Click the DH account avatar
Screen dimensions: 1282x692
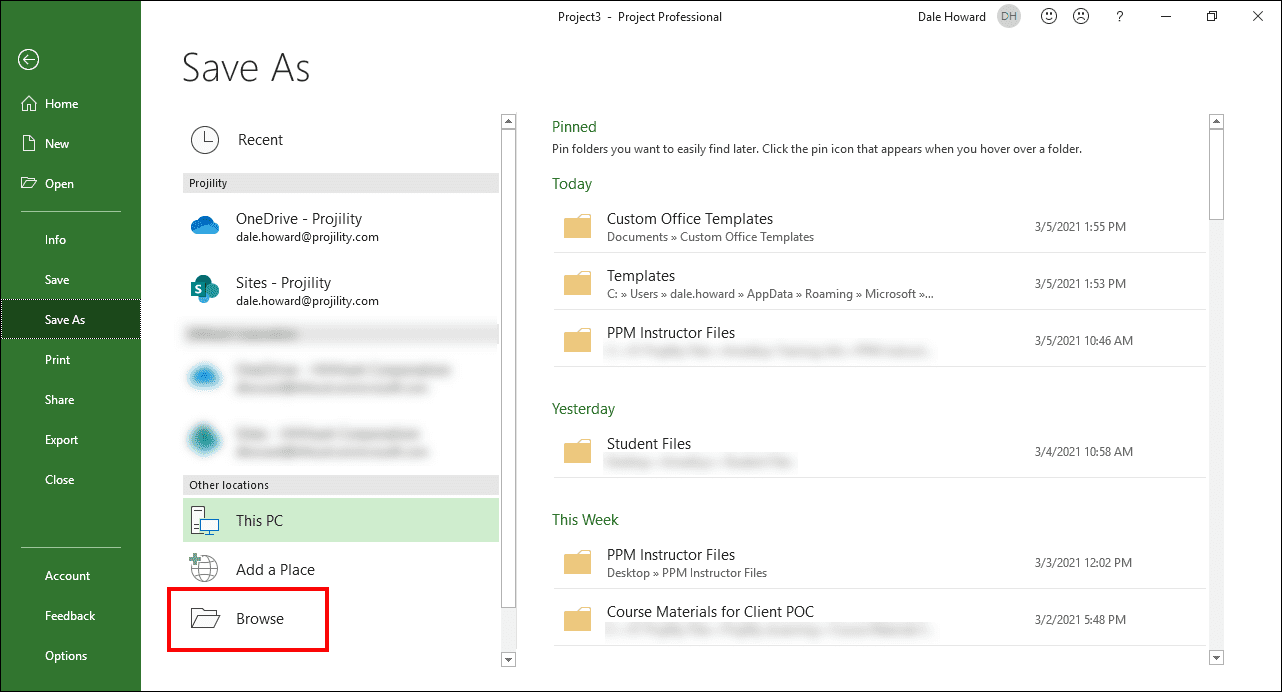coord(1009,17)
